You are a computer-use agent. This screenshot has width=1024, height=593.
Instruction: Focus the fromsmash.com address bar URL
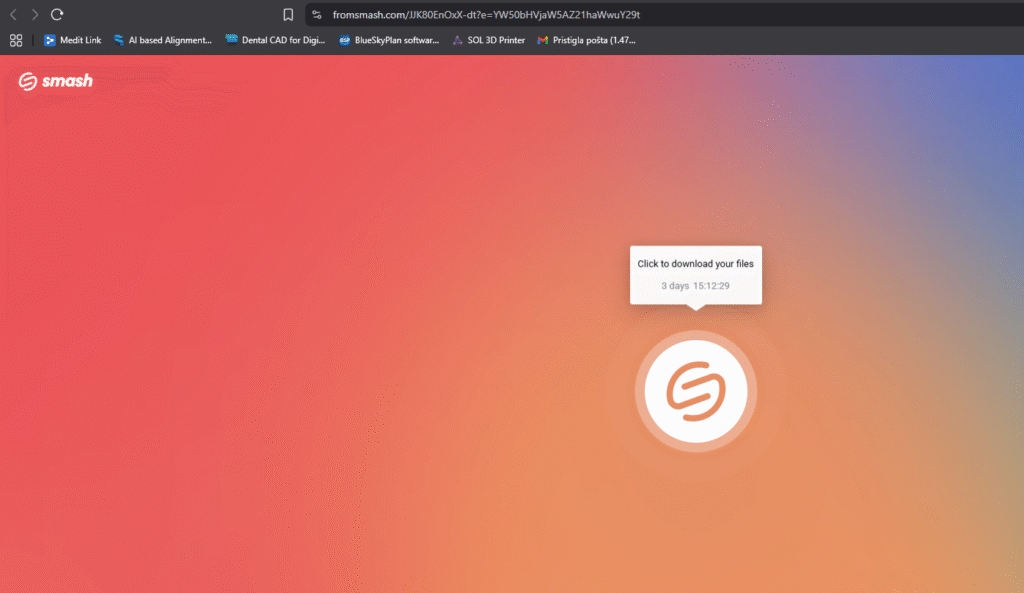pyautogui.click(x=486, y=14)
